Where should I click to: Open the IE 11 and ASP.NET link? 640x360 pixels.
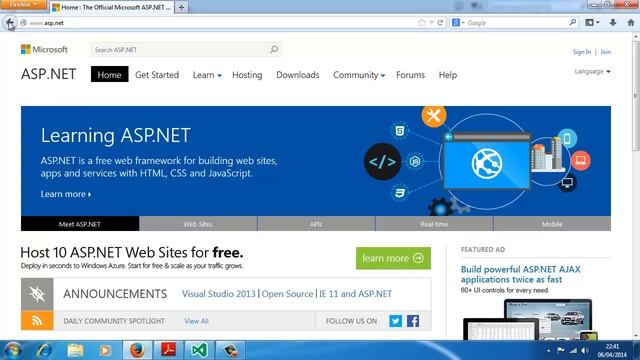[x=355, y=294]
